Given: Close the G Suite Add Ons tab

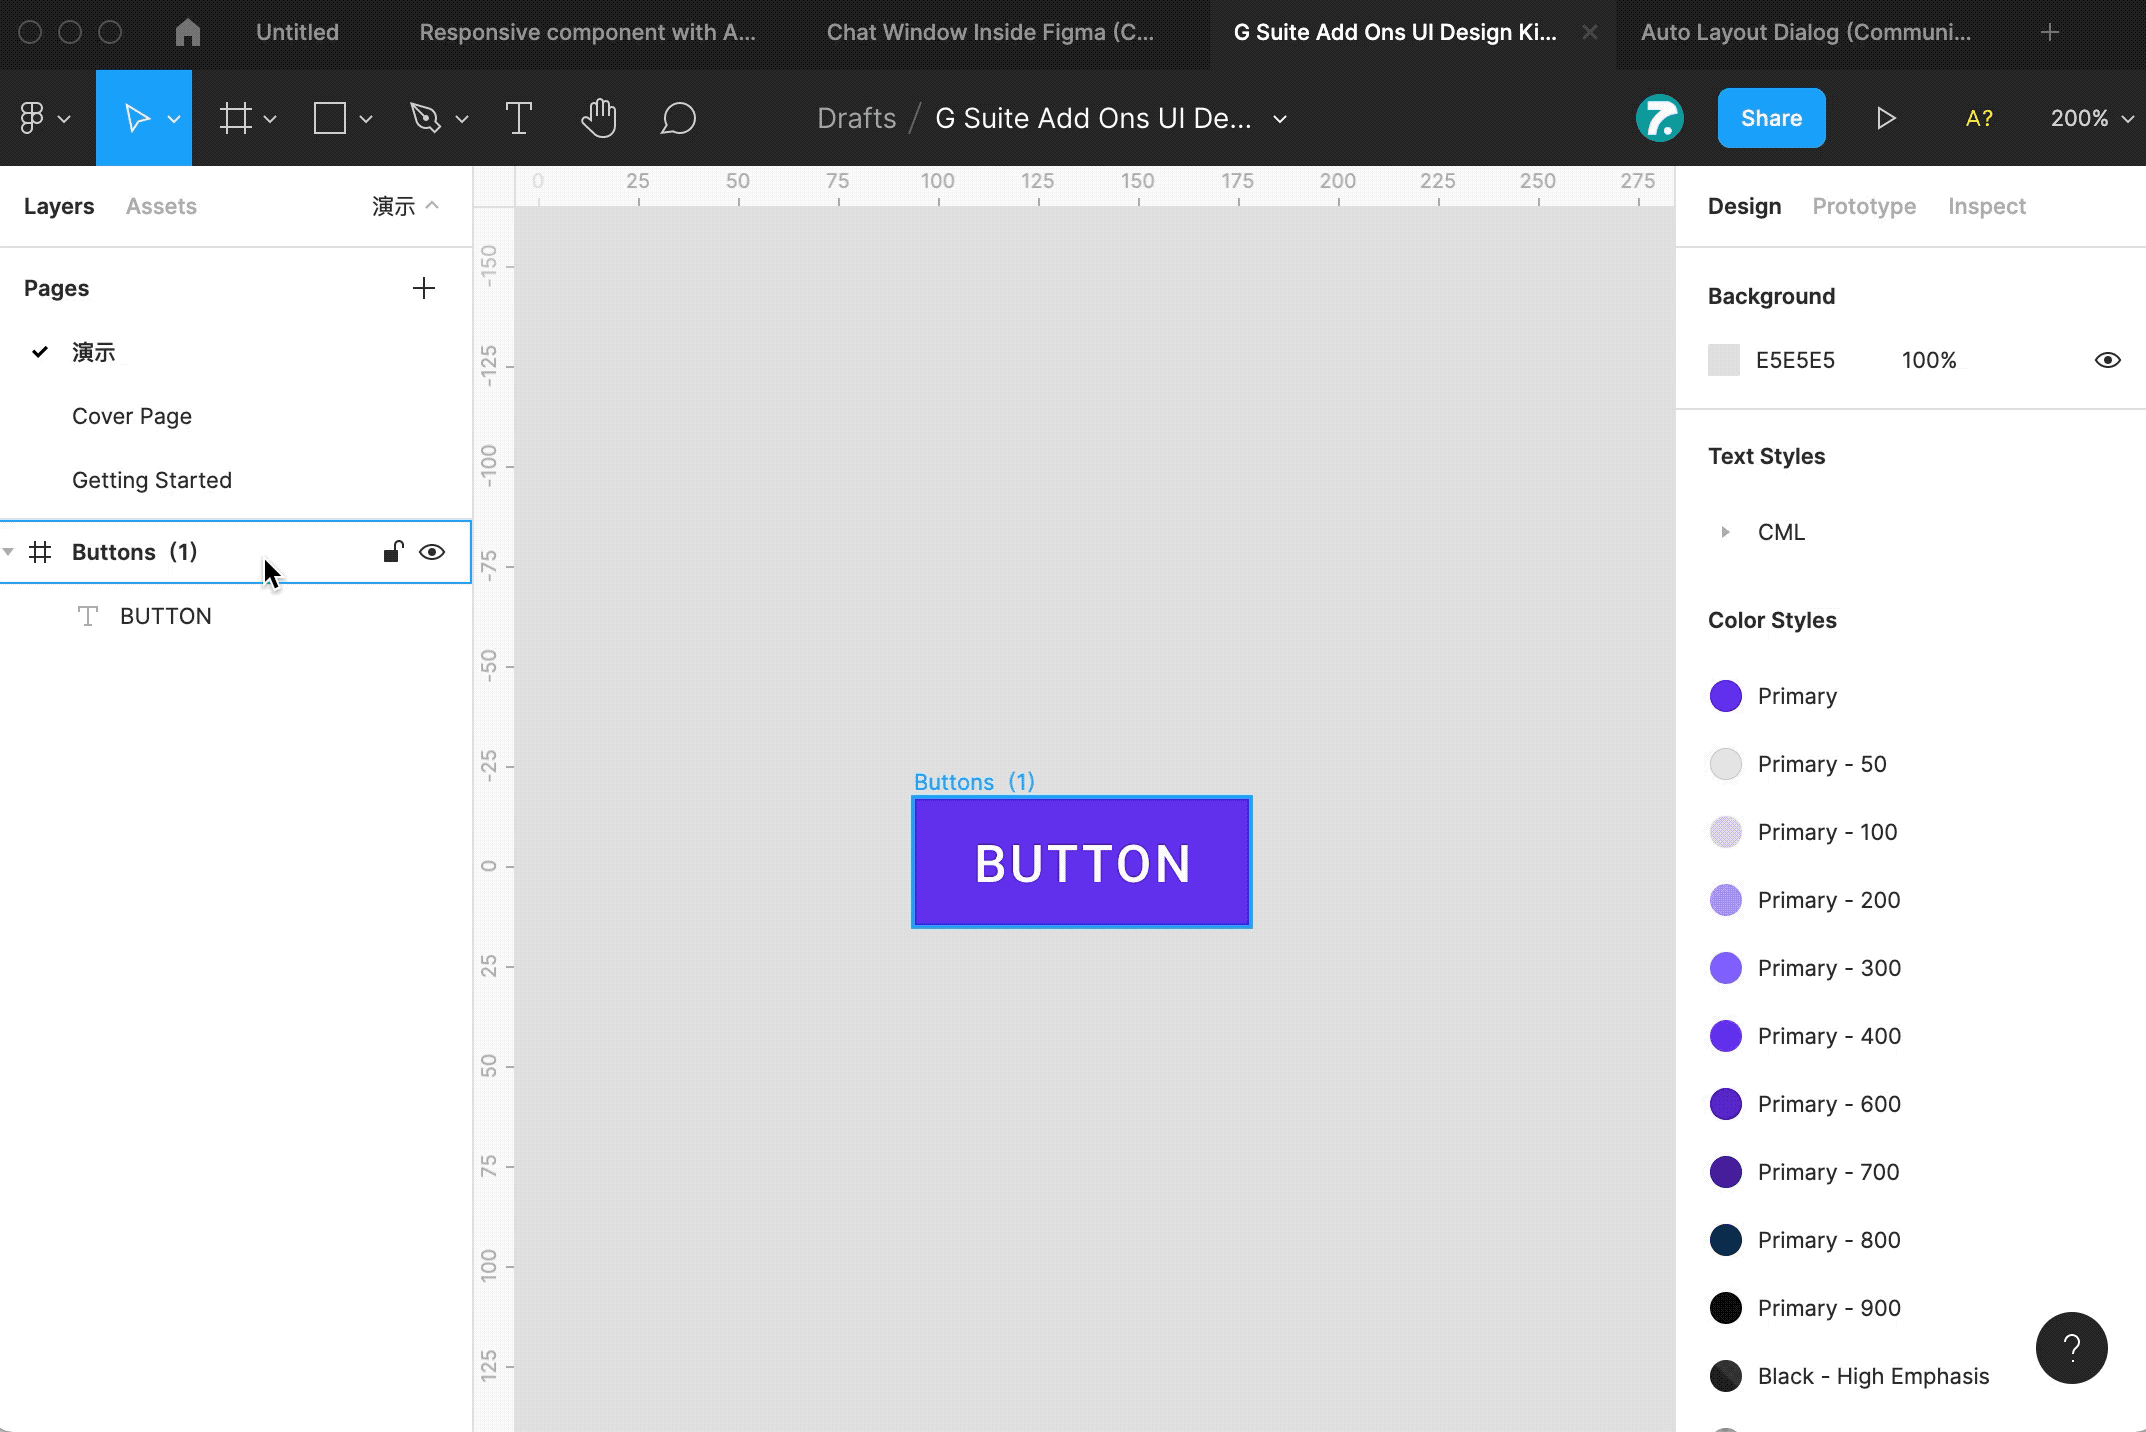Looking at the screenshot, I should [x=1589, y=32].
